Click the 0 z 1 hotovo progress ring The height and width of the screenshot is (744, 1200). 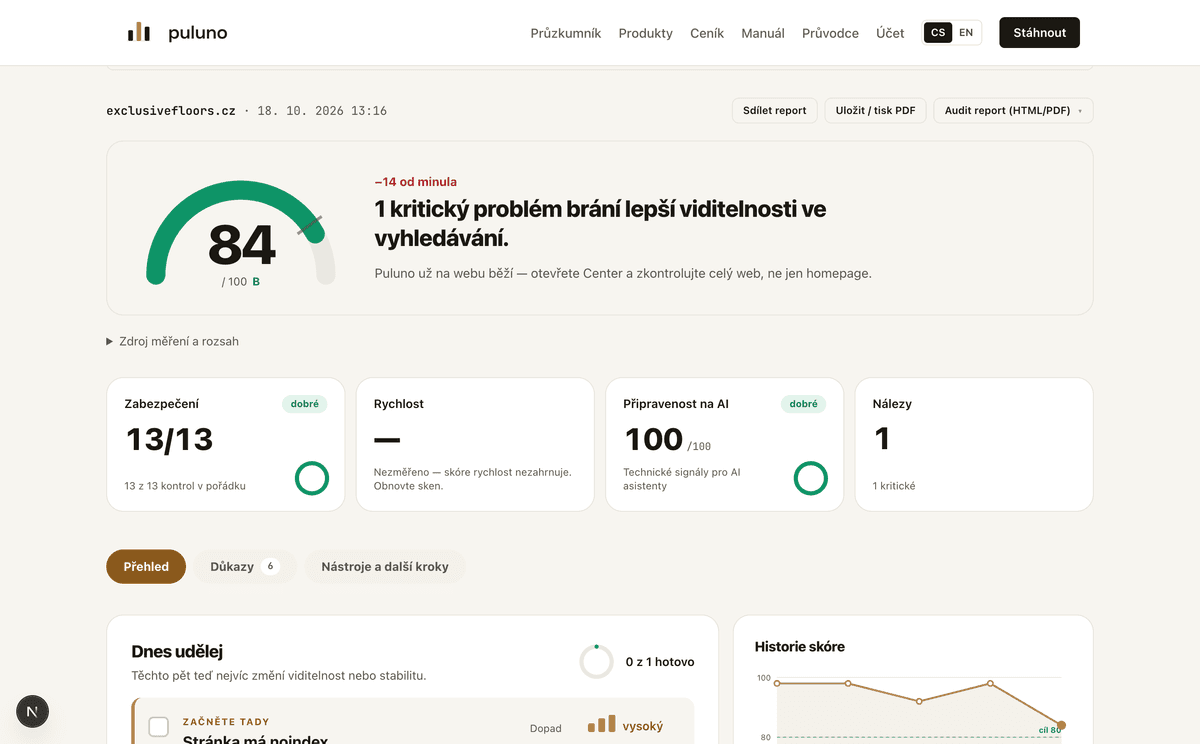pos(597,662)
